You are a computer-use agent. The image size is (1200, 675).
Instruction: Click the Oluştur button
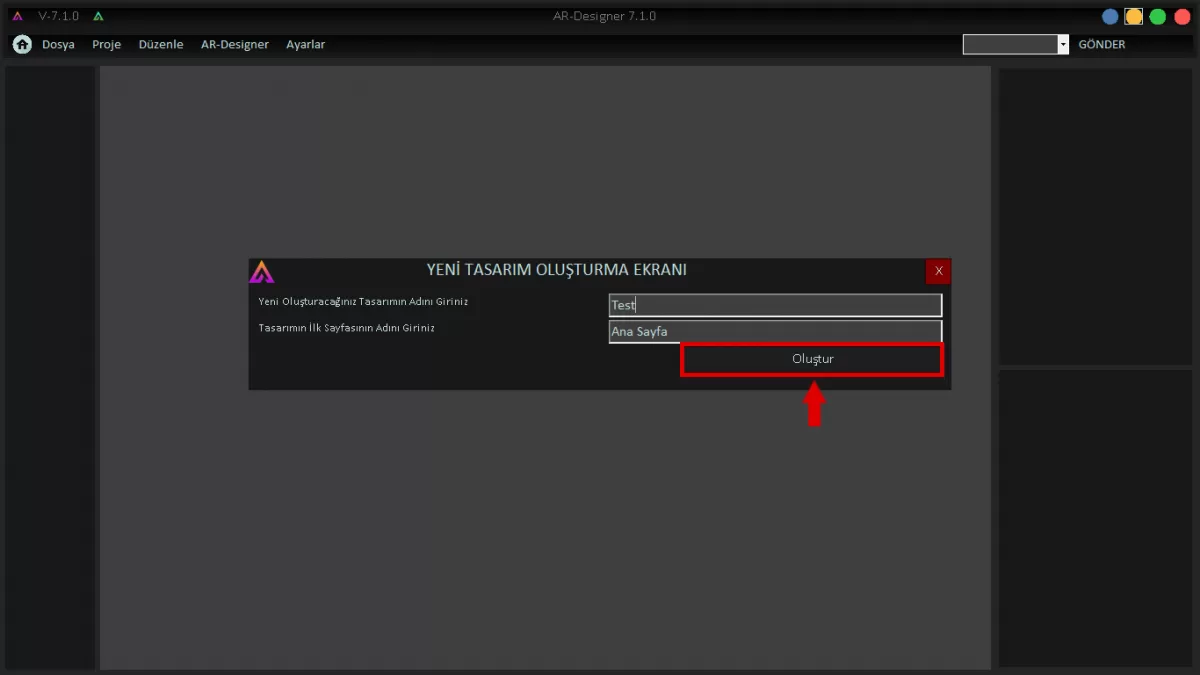tap(812, 359)
